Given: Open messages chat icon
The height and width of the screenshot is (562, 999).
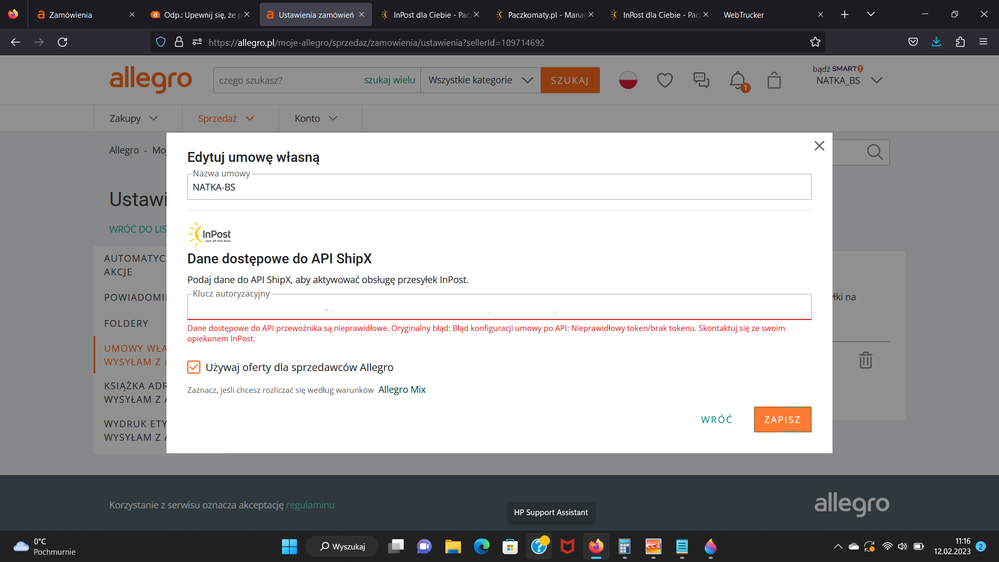Looking at the screenshot, I should 701,80.
